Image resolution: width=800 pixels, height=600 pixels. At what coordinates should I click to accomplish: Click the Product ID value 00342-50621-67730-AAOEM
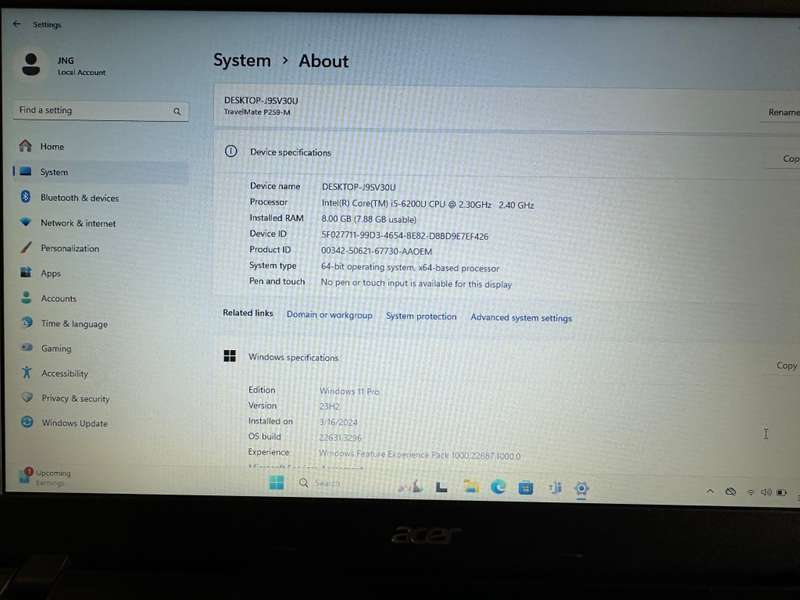(x=377, y=252)
